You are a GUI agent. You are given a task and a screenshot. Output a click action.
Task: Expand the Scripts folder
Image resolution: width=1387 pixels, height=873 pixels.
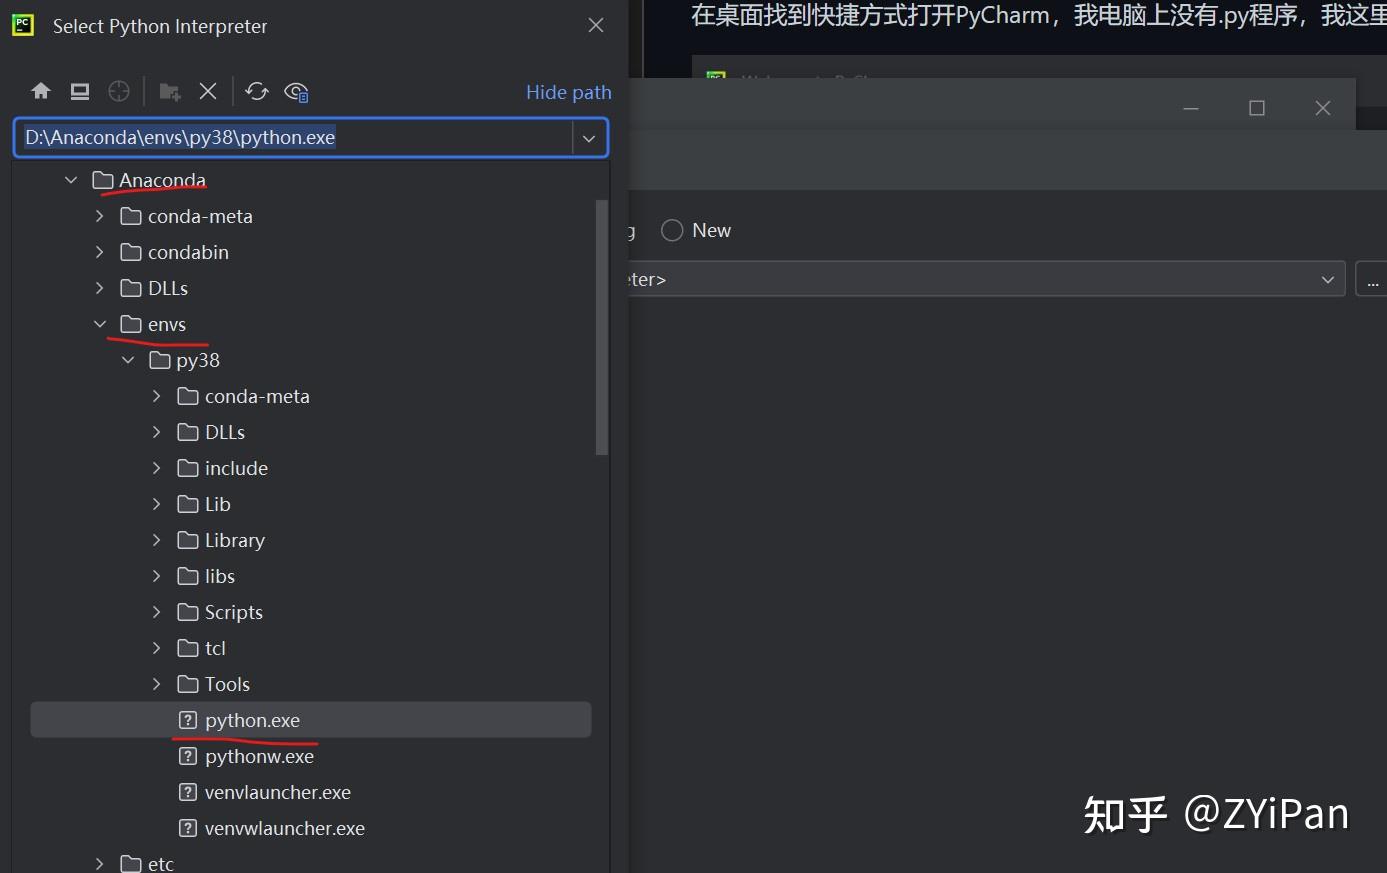tap(156, 612)
